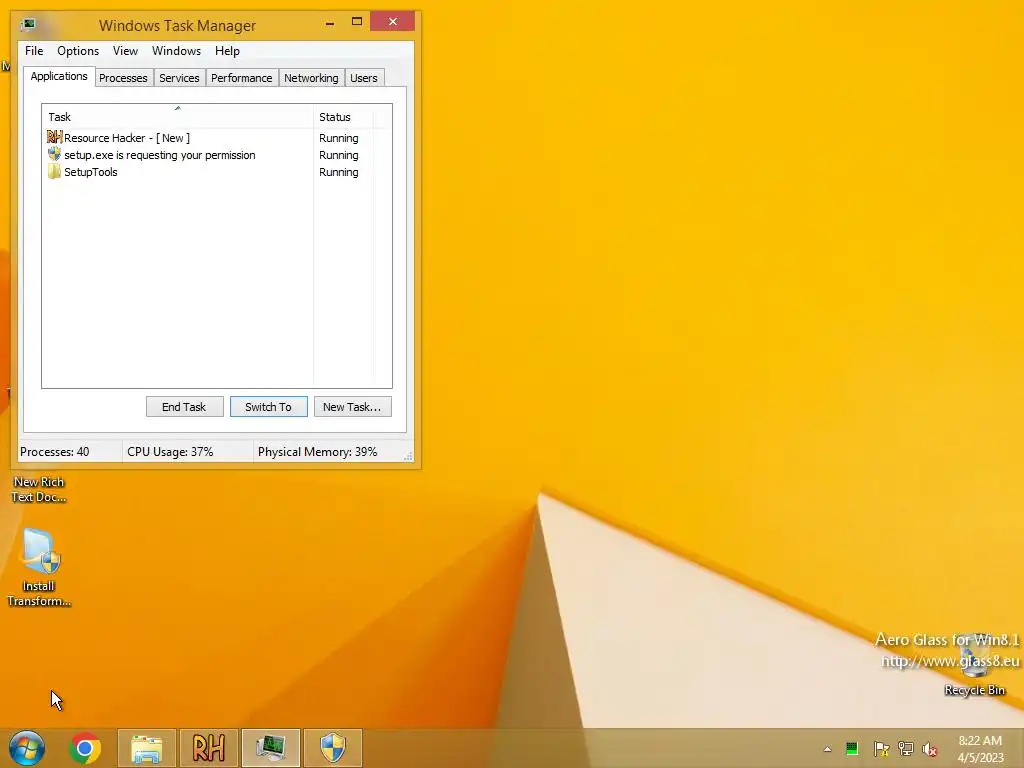1024x768 pixels.
Task: Click setup.exe shield icon in task list
Action: click(x=54, y=155)
